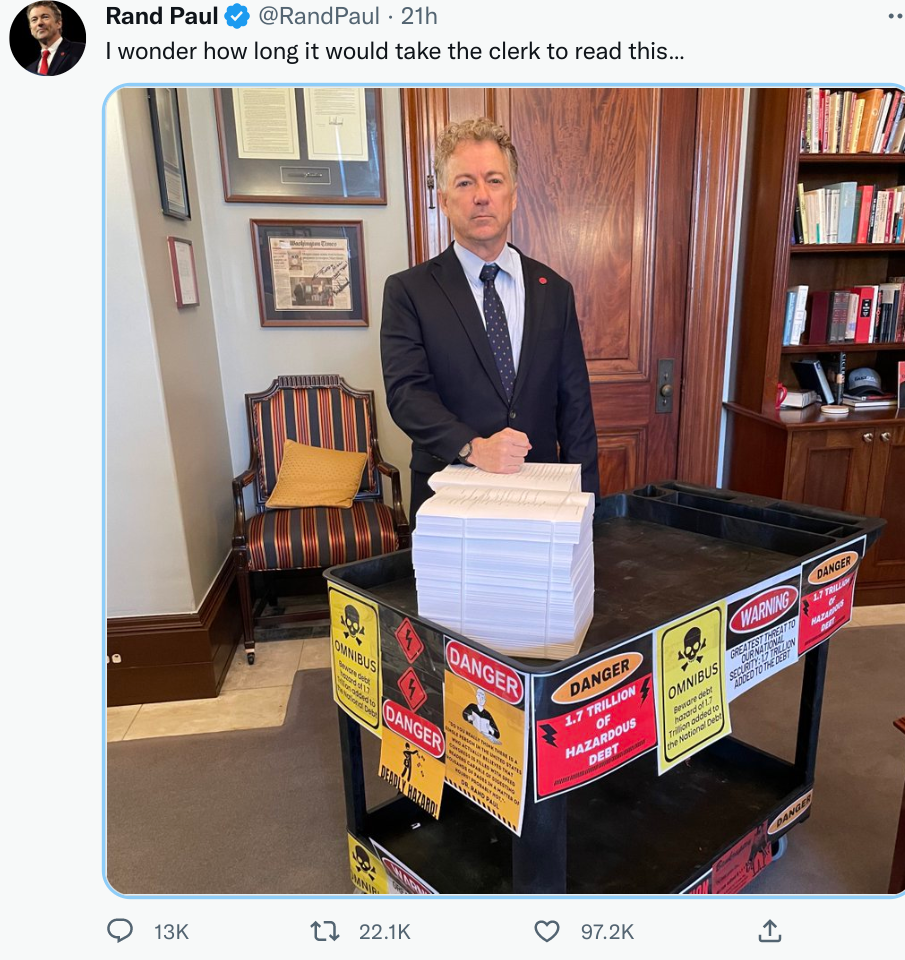This screenshot has width=905, height=960.
Task: Click the framed Washington Times newspaper in photo
Action: 309,273
